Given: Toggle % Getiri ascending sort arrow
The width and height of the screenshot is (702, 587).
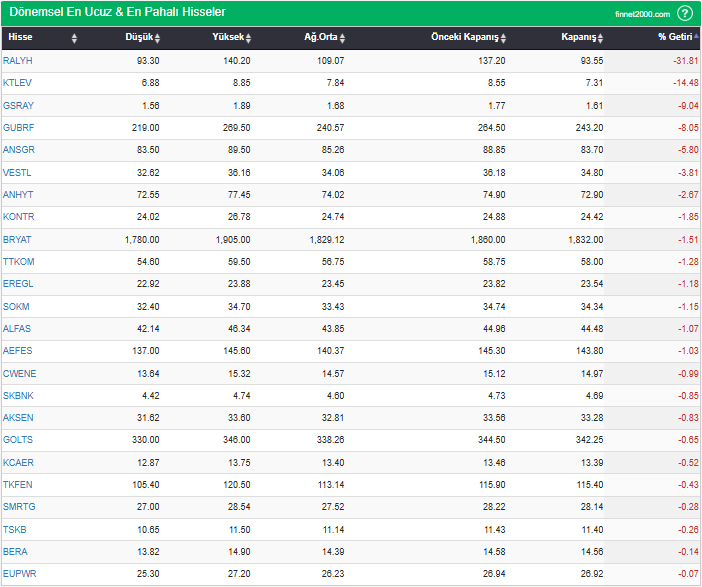Looking at the screenshot, I should coord(696,36).
